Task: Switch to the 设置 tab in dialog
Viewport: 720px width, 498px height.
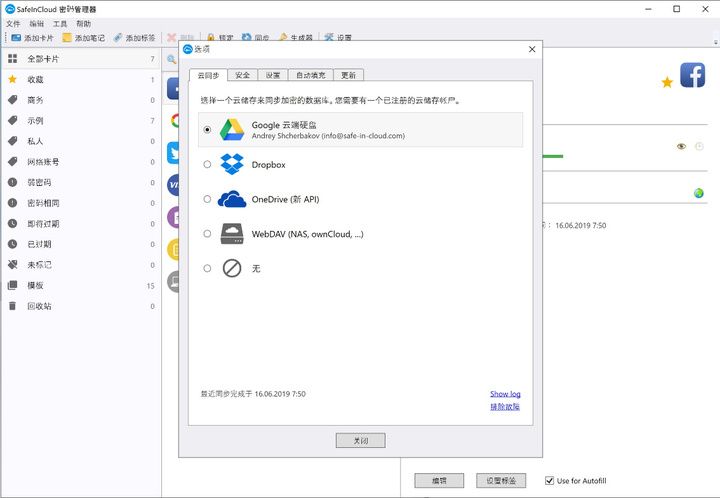Action: click(x=273, y=75)
